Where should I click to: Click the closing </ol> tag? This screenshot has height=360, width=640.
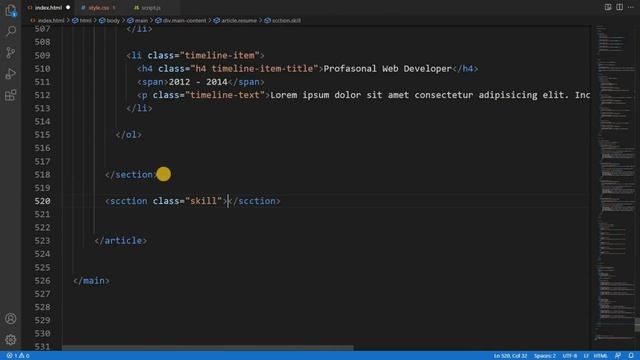click(x=129, y=135)
